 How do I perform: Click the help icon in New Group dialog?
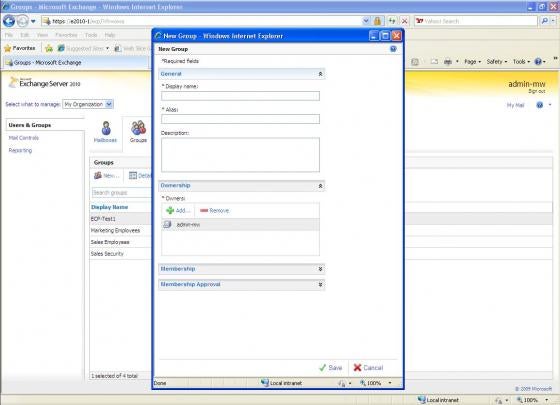tap(393, 49)
